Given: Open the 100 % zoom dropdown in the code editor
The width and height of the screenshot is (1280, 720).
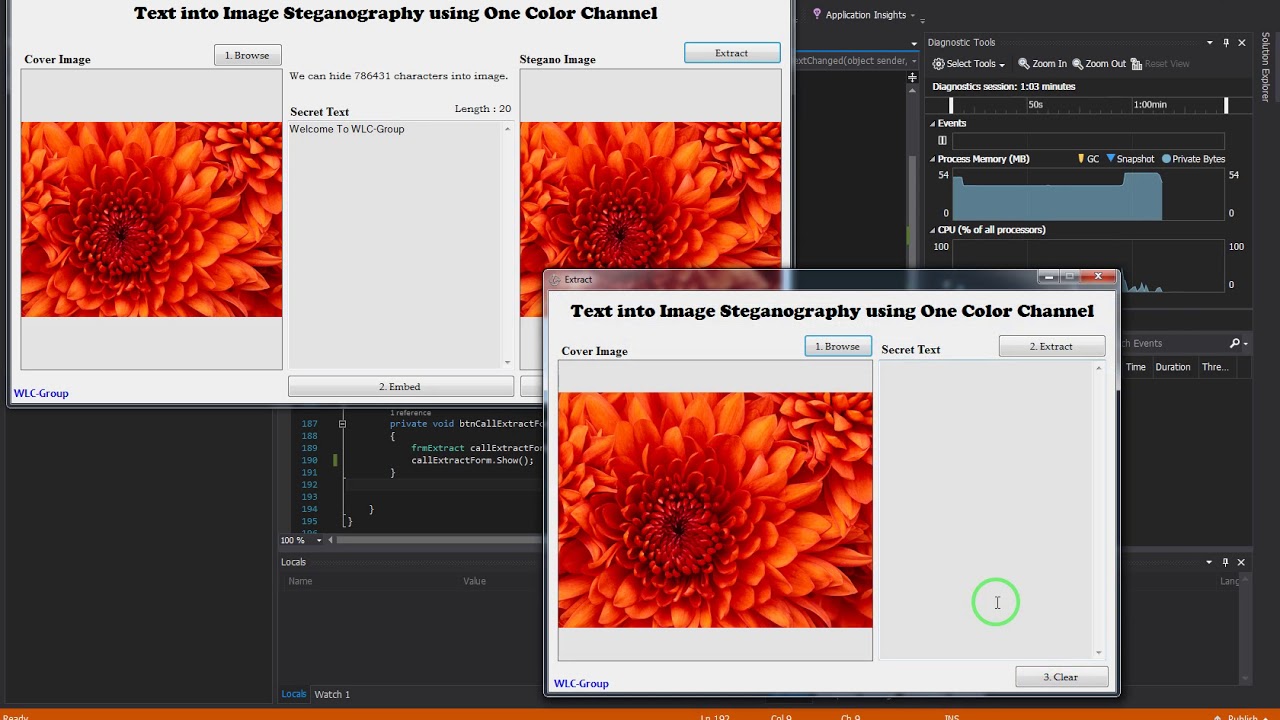Looking at the screenshot, I should (x=319, y=540).
